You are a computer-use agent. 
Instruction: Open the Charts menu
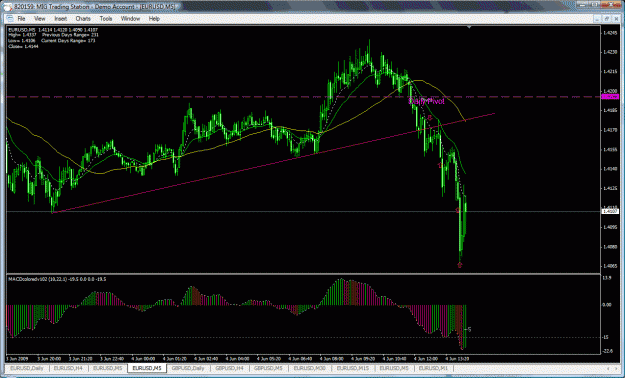[83, 19]
